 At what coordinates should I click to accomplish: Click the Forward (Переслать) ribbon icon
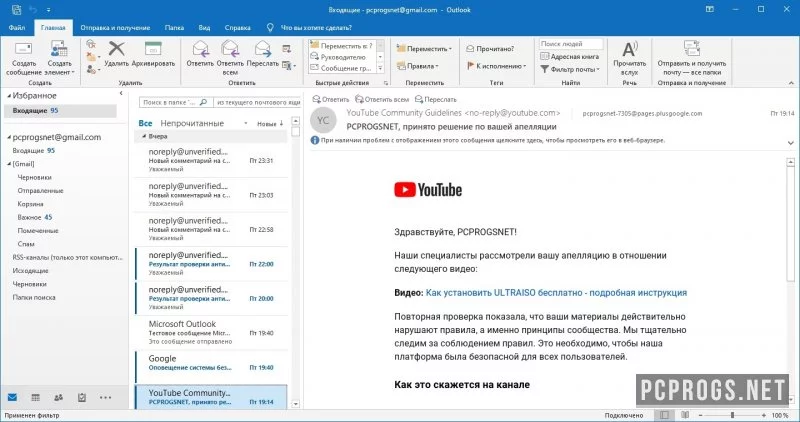click(x=262, y=49)
